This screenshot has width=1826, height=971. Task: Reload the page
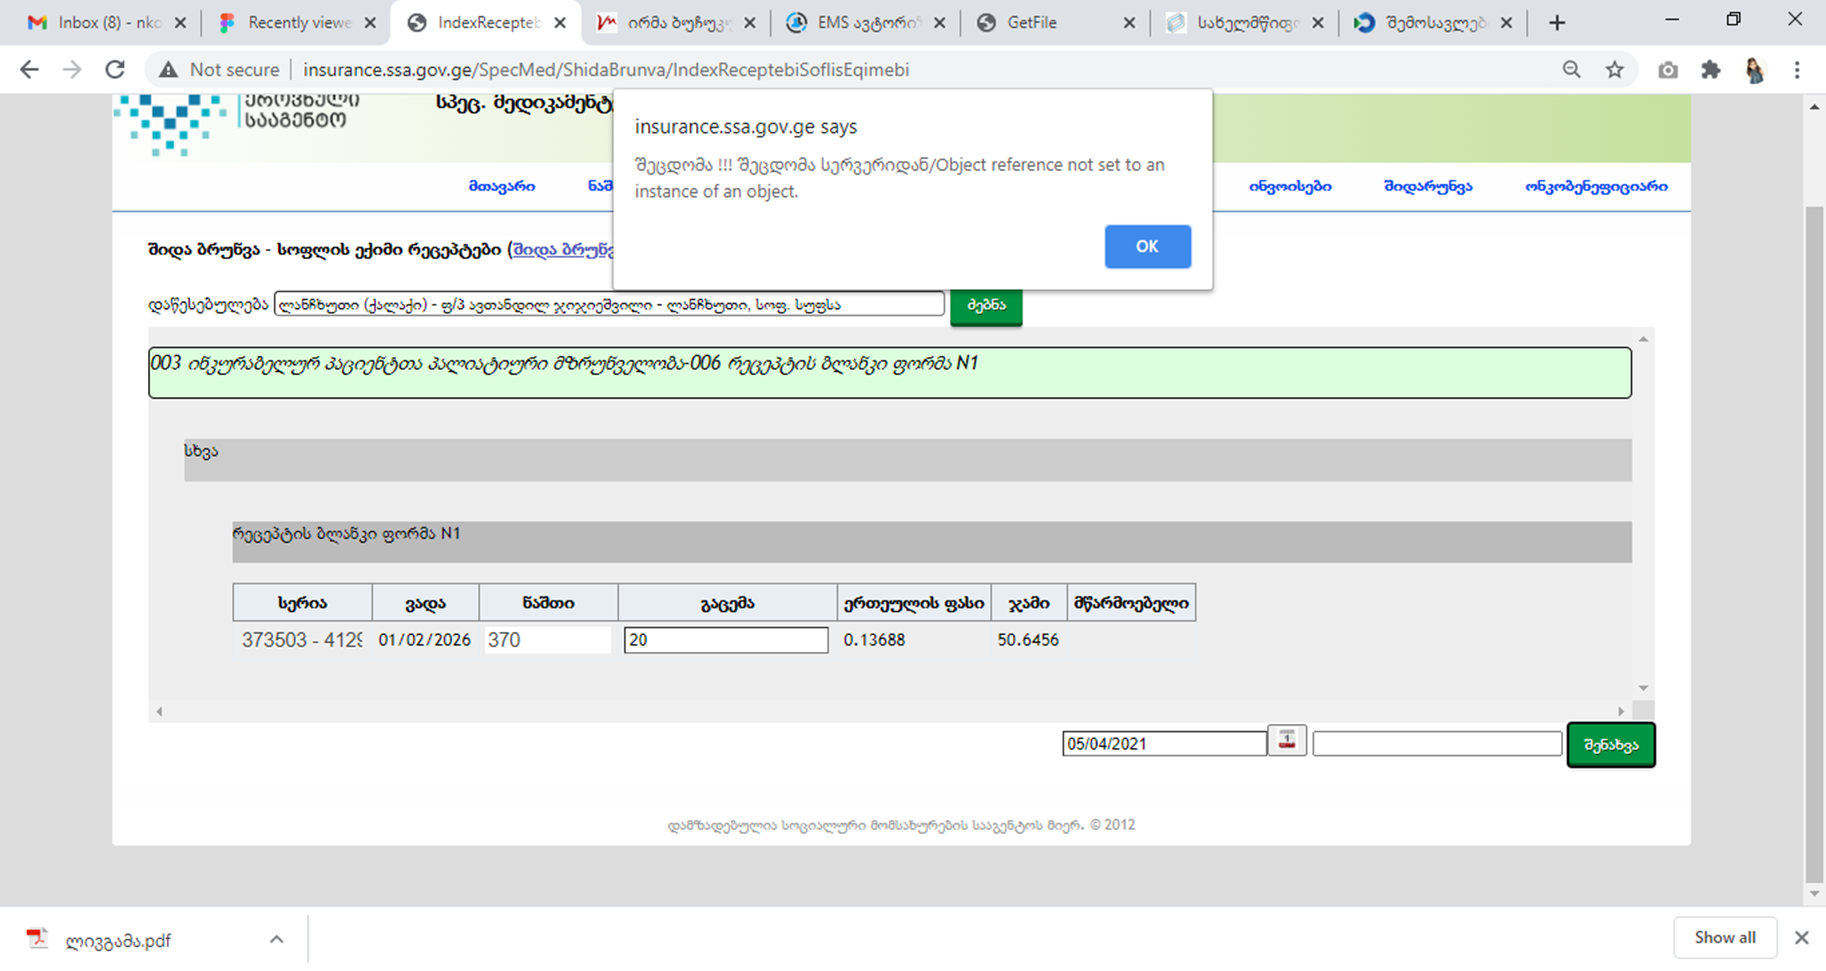coord(115,70)
